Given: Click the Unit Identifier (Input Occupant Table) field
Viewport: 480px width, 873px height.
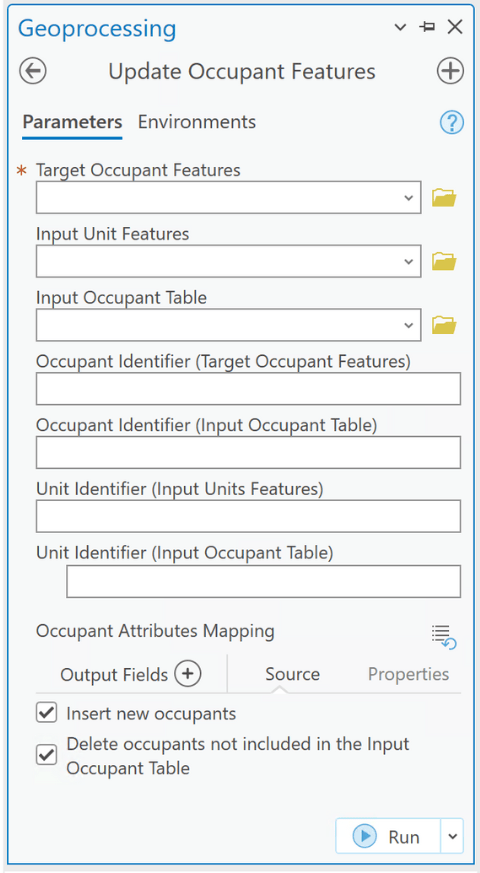Looking at the screenshot, I should pyautogui.click(x=263, y=582).
